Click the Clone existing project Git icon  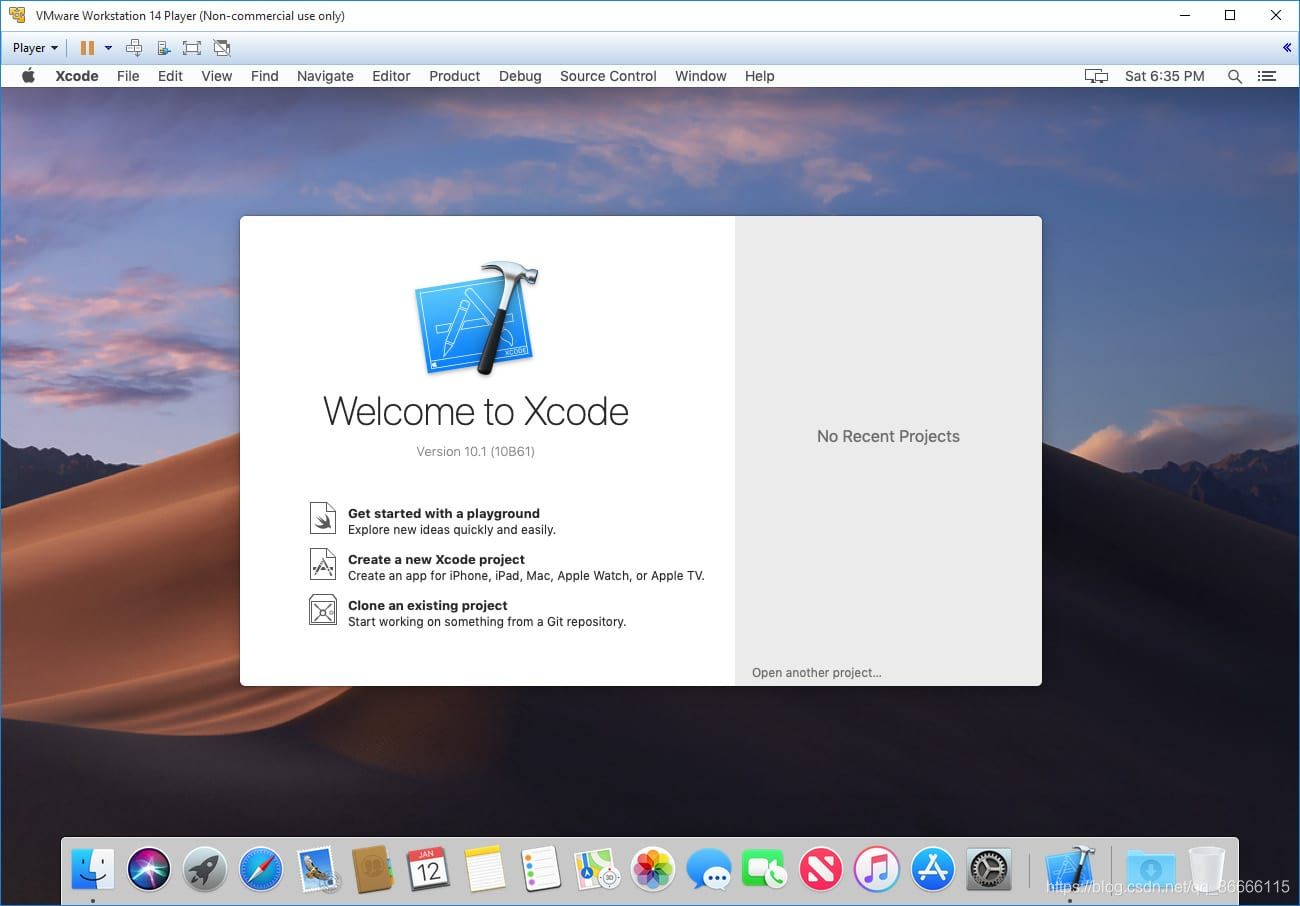pyautogui.click(x=322, y=611)
